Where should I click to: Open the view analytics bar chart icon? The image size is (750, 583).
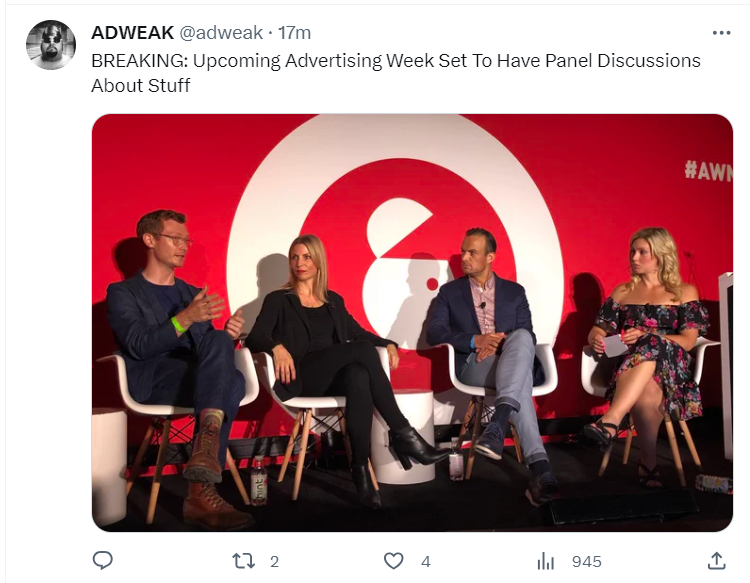545,561
